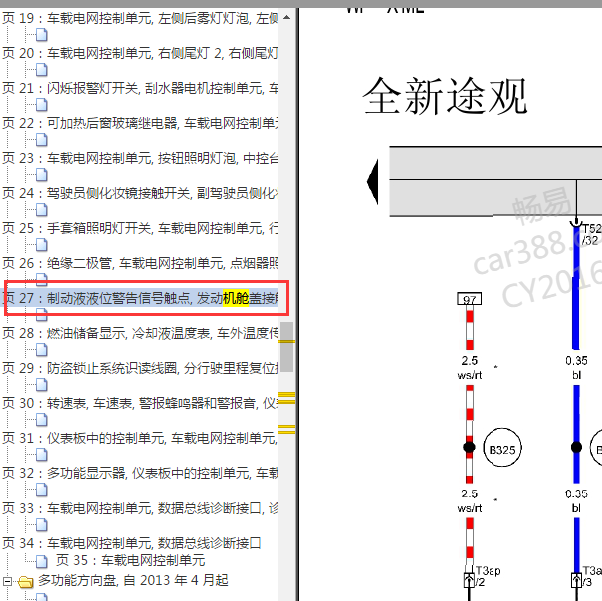This screenshot has width=602, height=601.
Task: Click the T3ap /2 connector label
Action: [488, 576]
